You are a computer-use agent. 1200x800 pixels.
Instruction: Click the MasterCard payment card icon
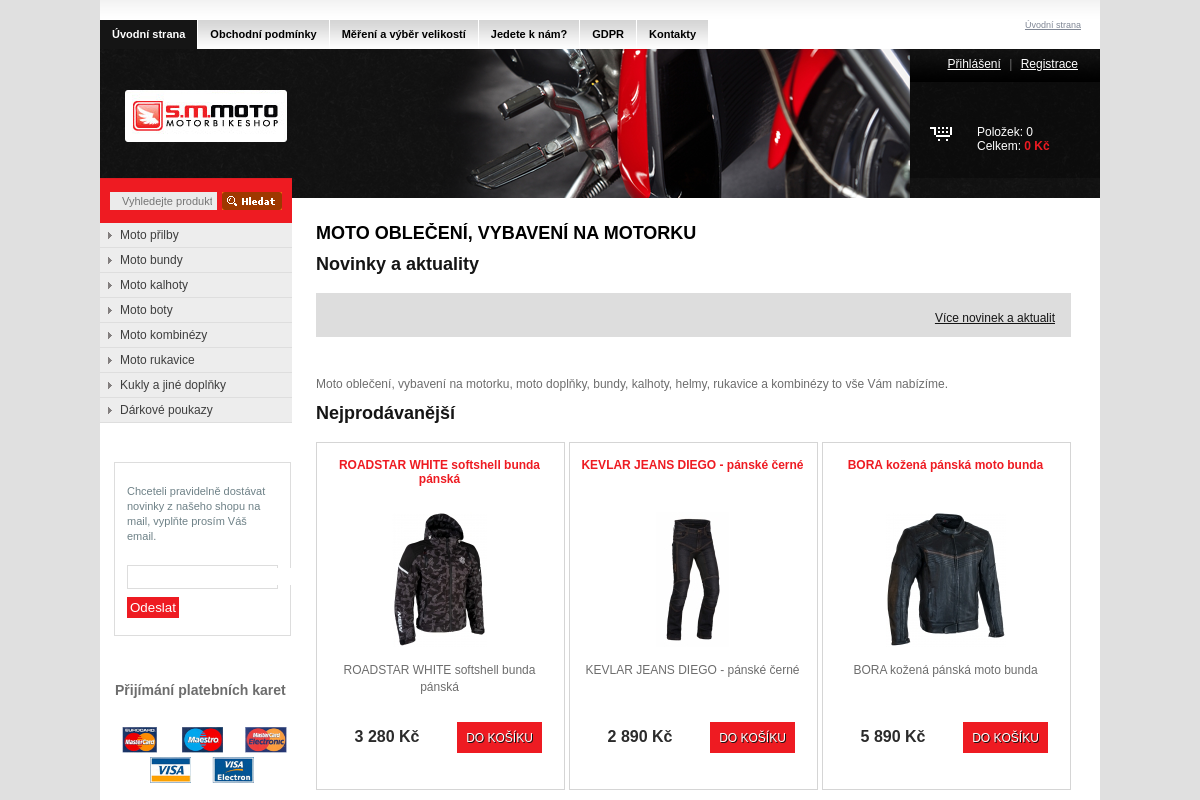pyautogui.click(x=140, y=740)
